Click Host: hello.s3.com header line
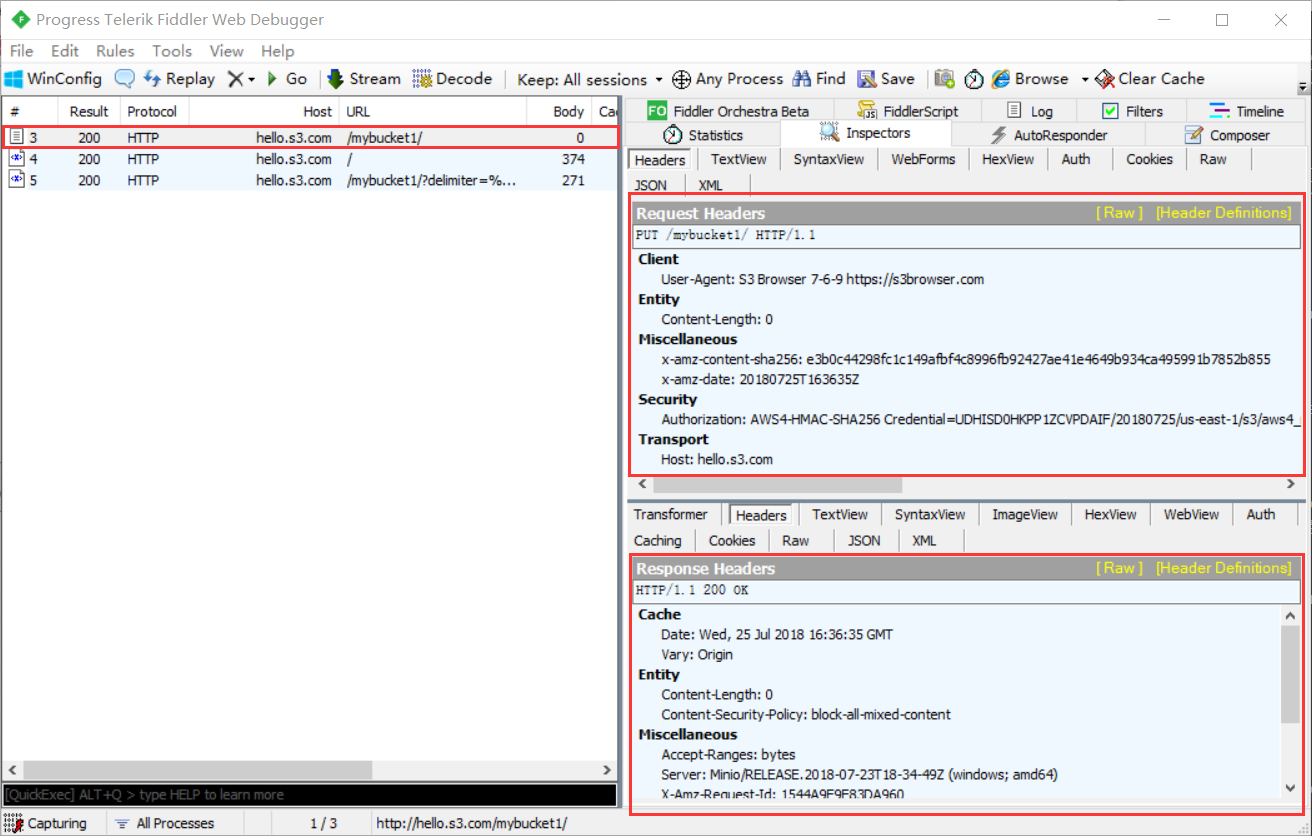The width and height of the screenshot is (1312, 836). point(717,459)
